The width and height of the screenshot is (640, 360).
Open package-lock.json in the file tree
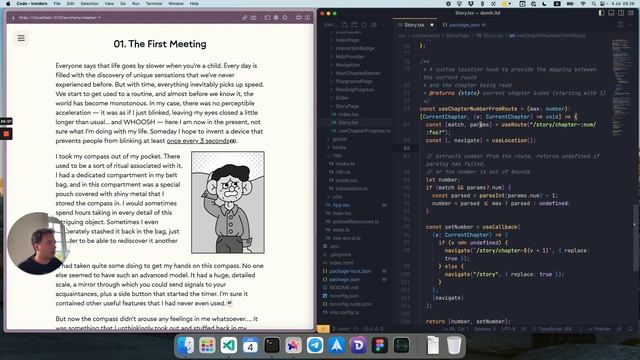point(350,271)
